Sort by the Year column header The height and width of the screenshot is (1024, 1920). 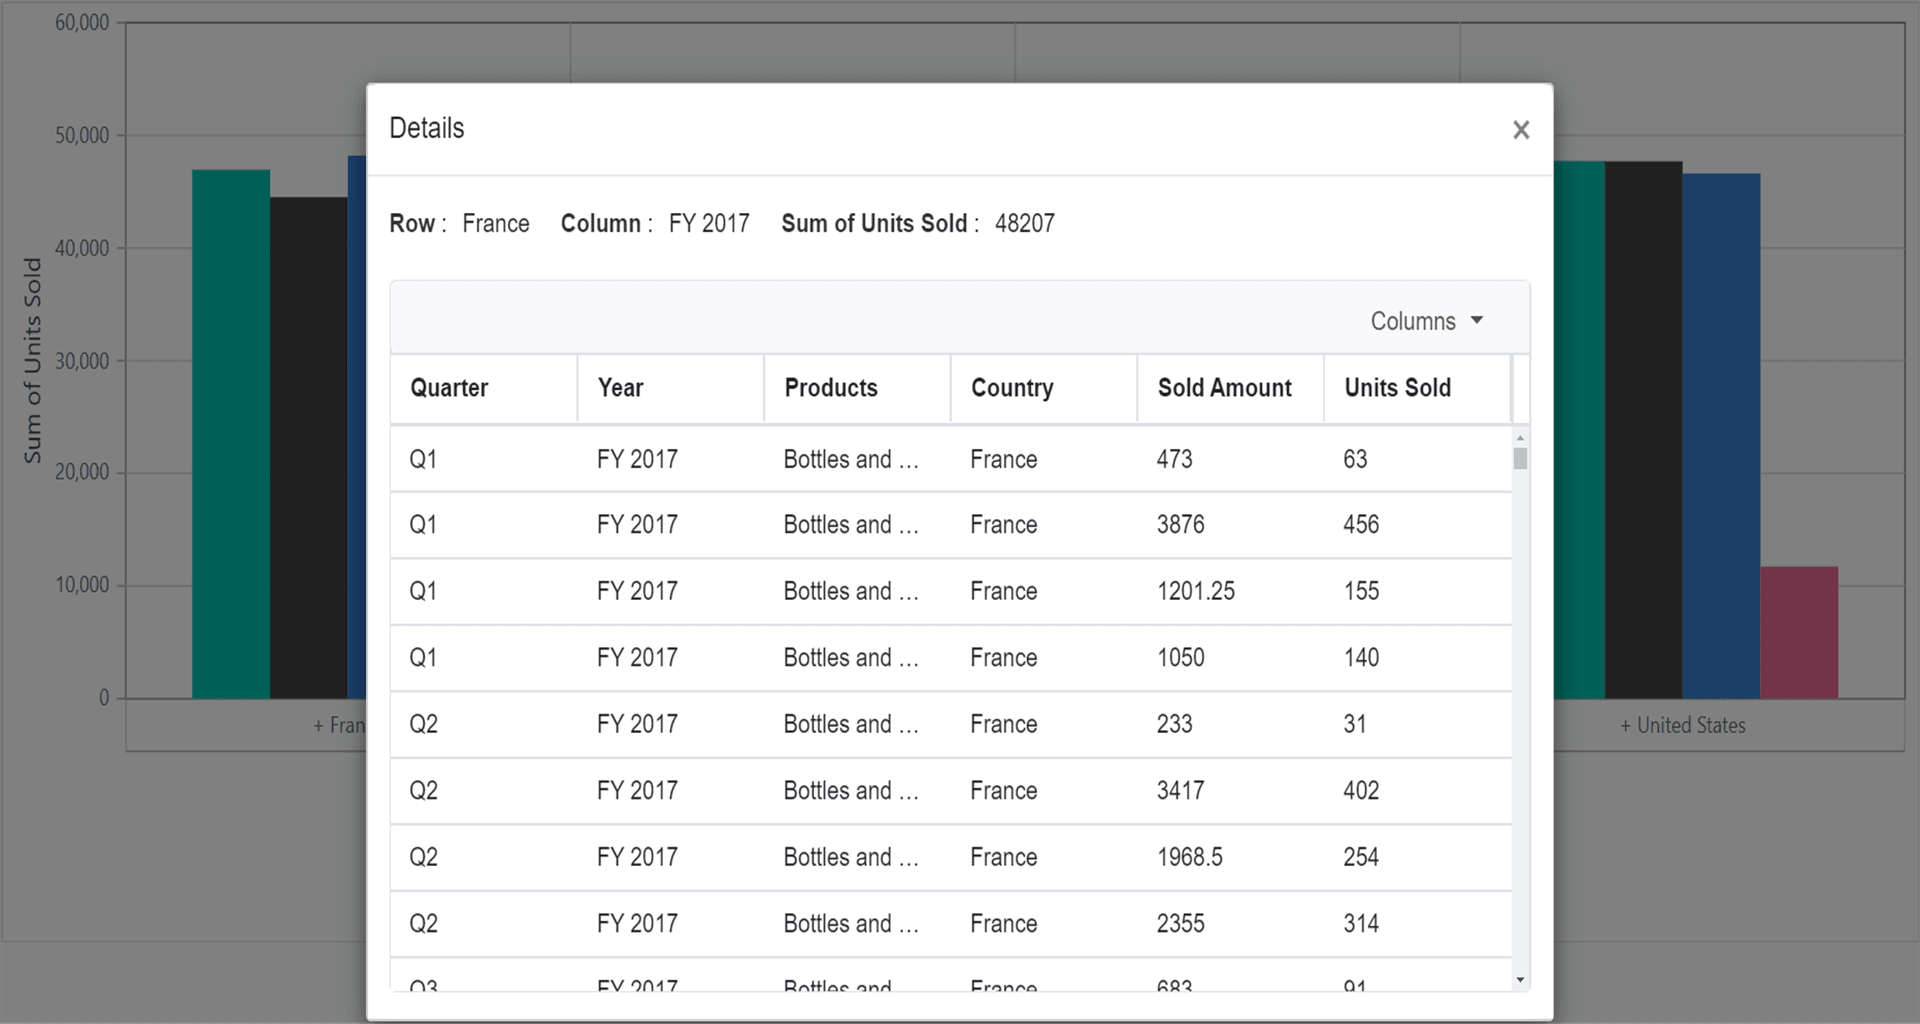point(620,388)
